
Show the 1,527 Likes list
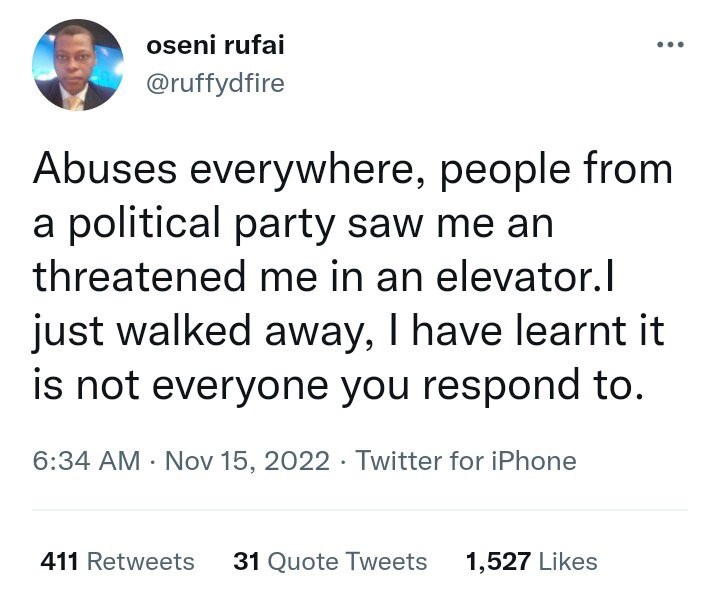tap(532, 561)
